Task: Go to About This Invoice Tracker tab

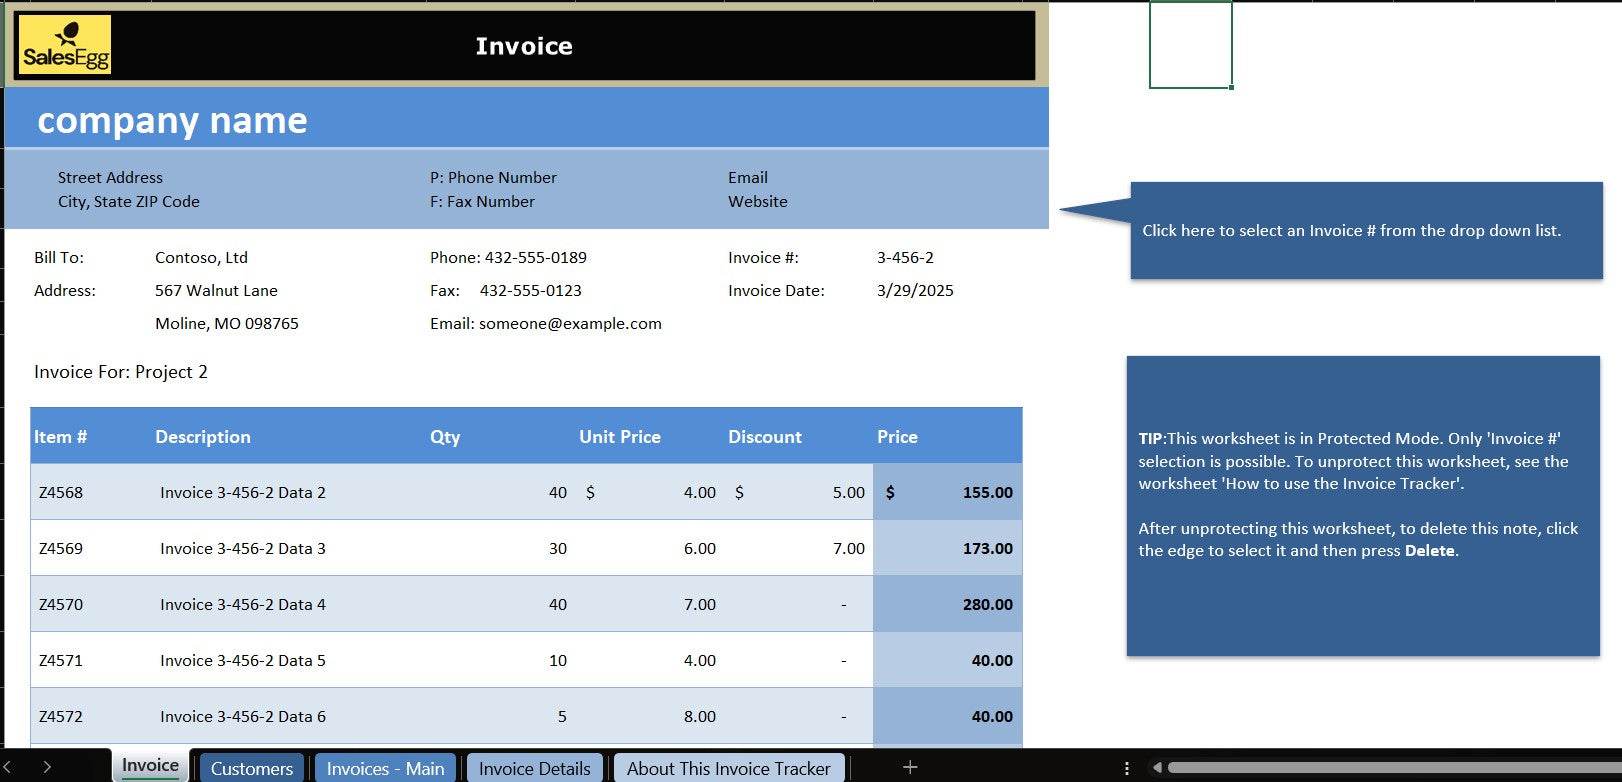Action: coord(728,768)
